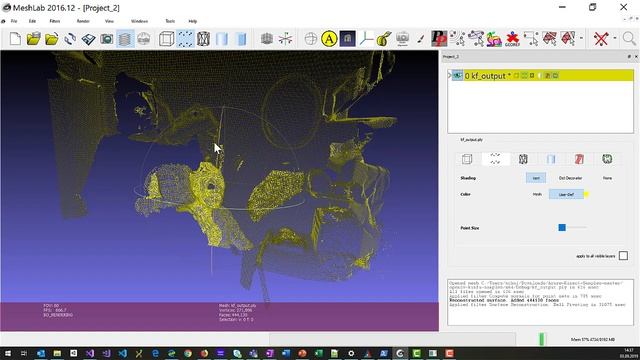640x360 pixels.
Task: Capture a viewport snapshot with camera icon
Action: point(107,39)
